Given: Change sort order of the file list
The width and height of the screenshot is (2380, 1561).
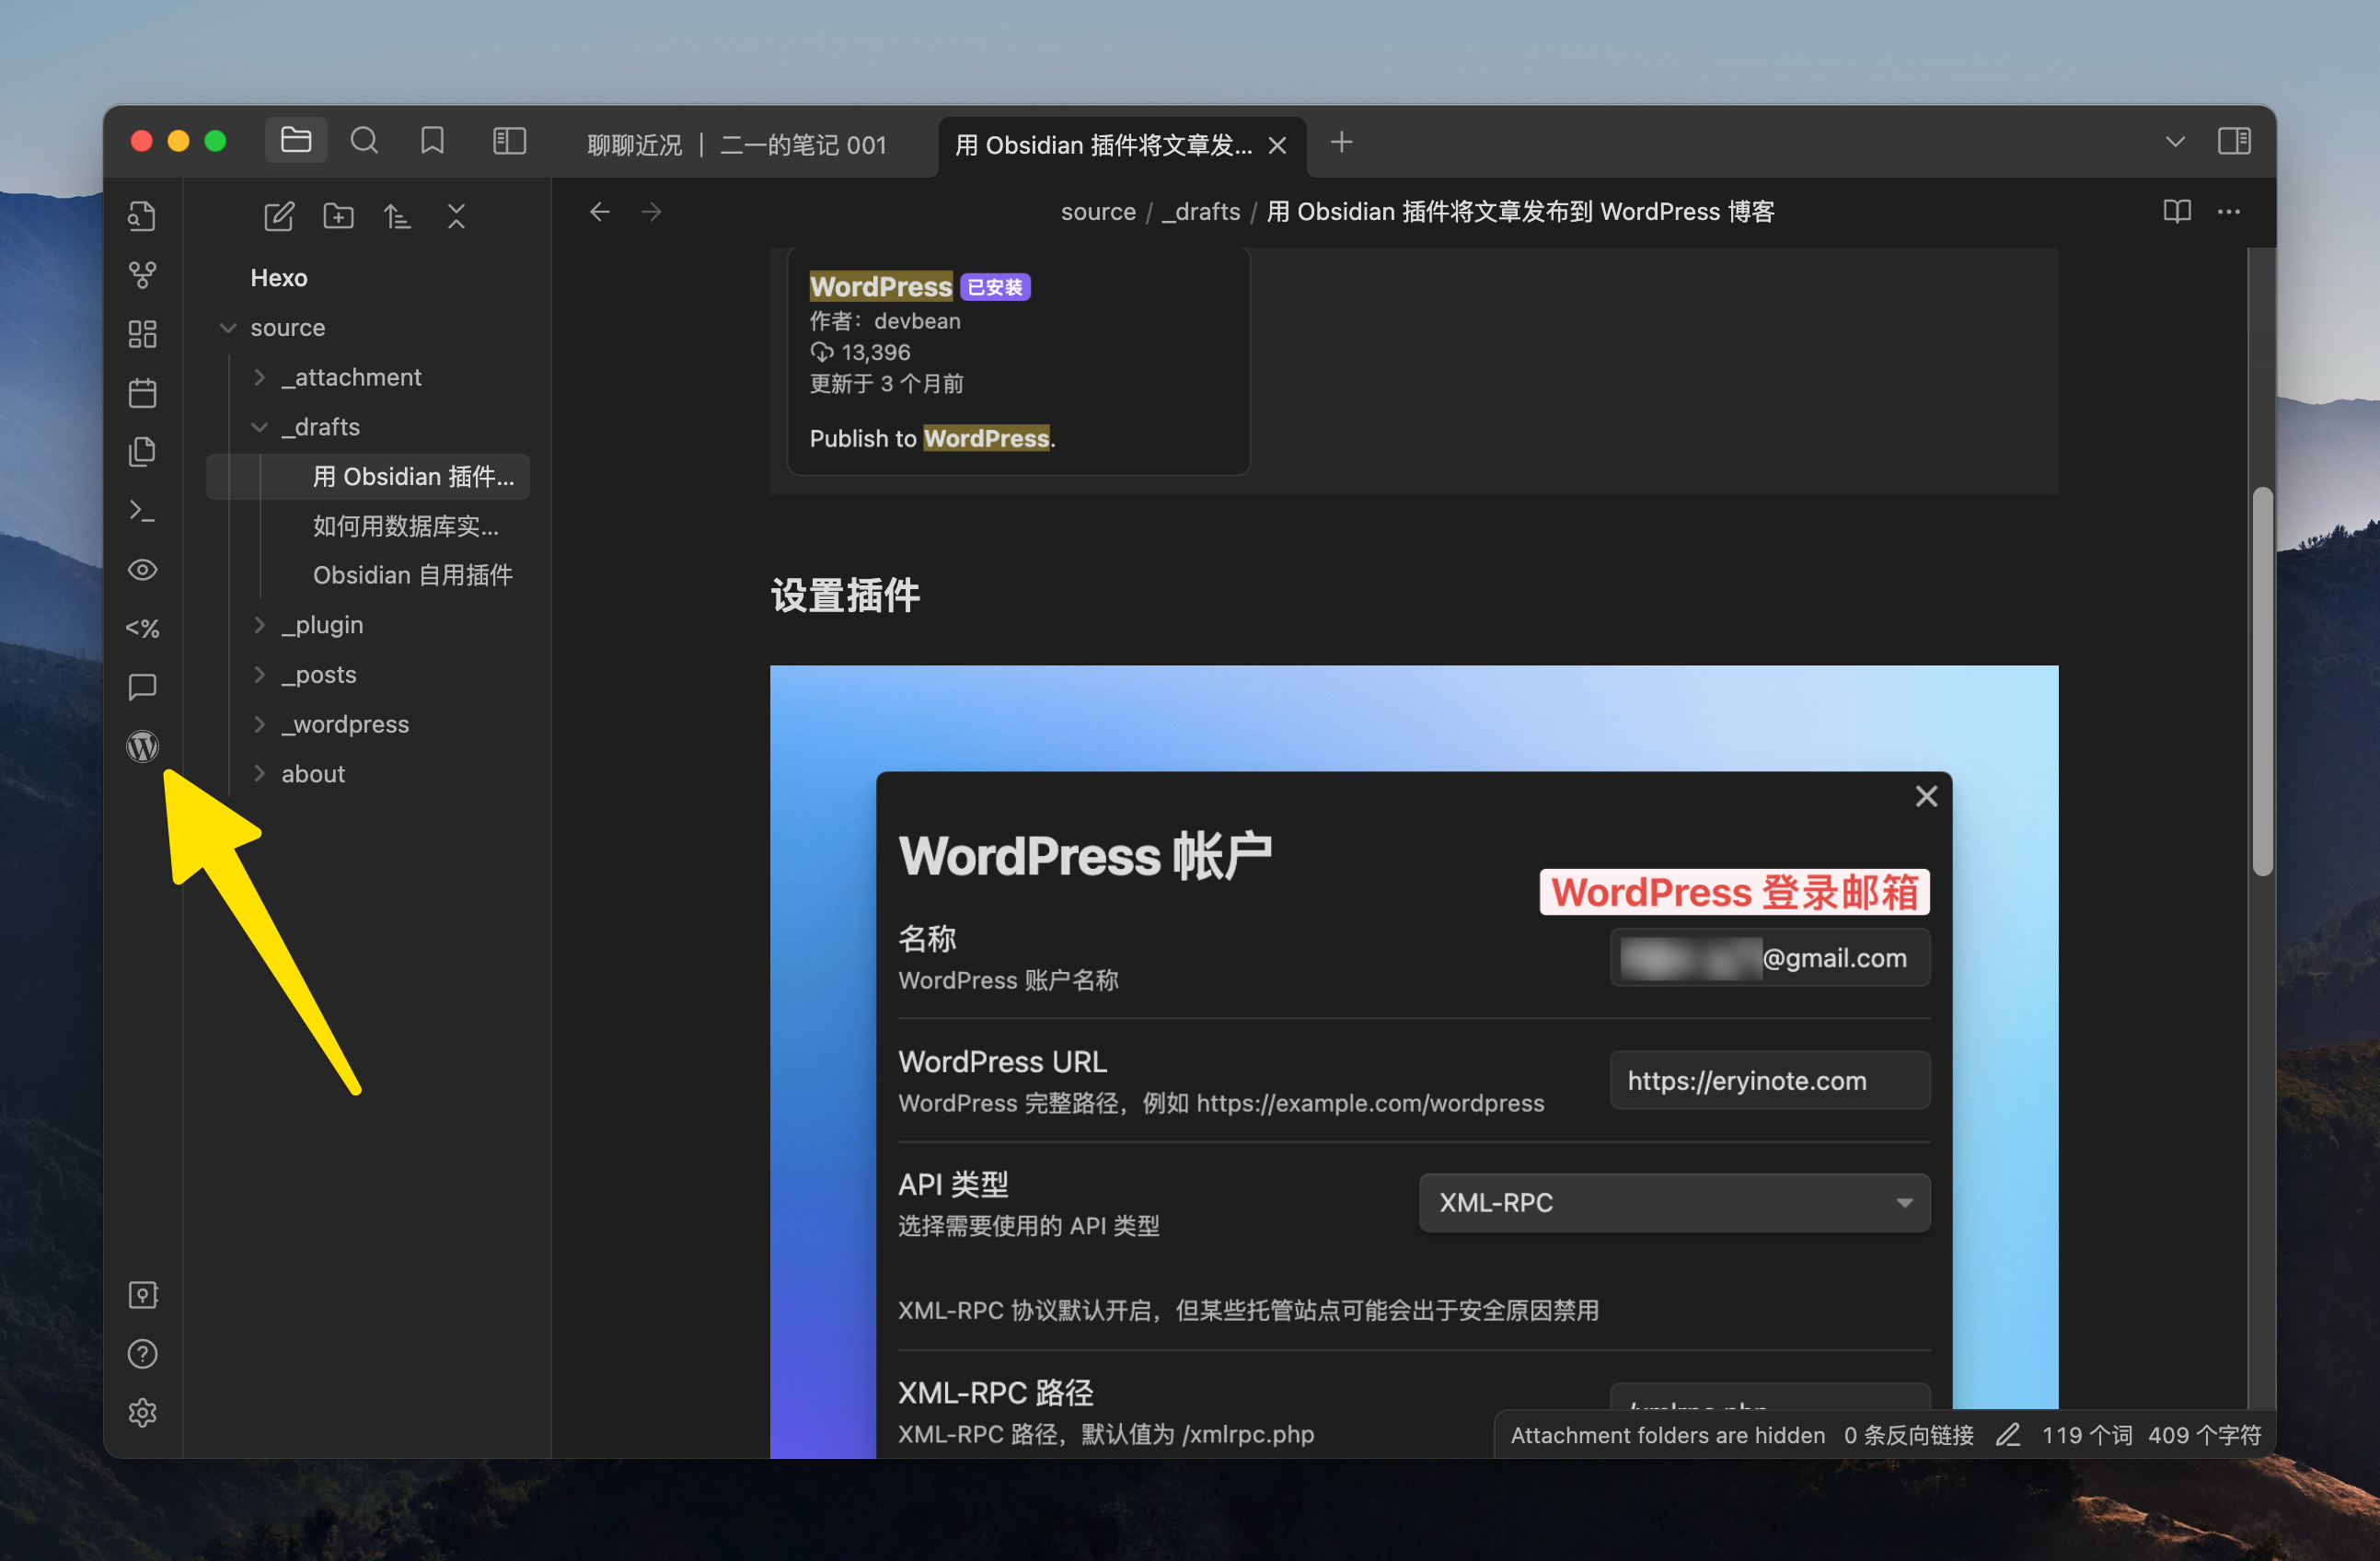Looking at the screenshot, I should 397,216.
